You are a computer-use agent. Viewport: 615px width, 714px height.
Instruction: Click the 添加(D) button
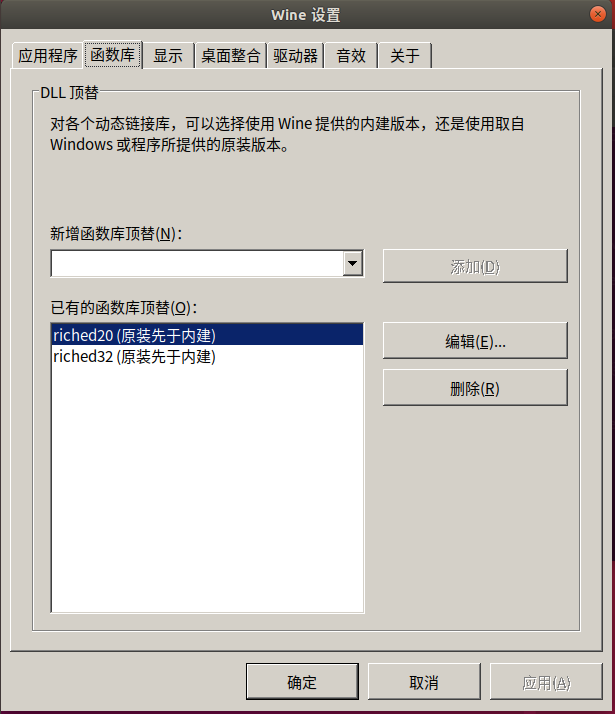[x=475, y=266]
